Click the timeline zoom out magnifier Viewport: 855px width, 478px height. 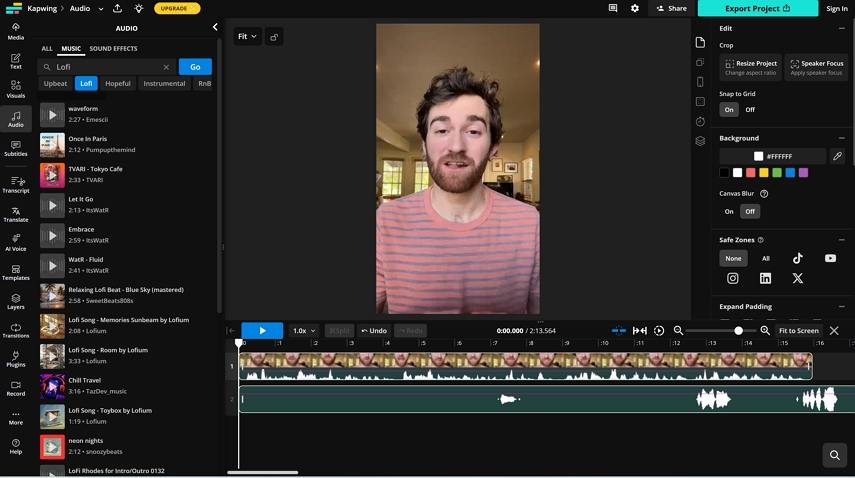678,330
